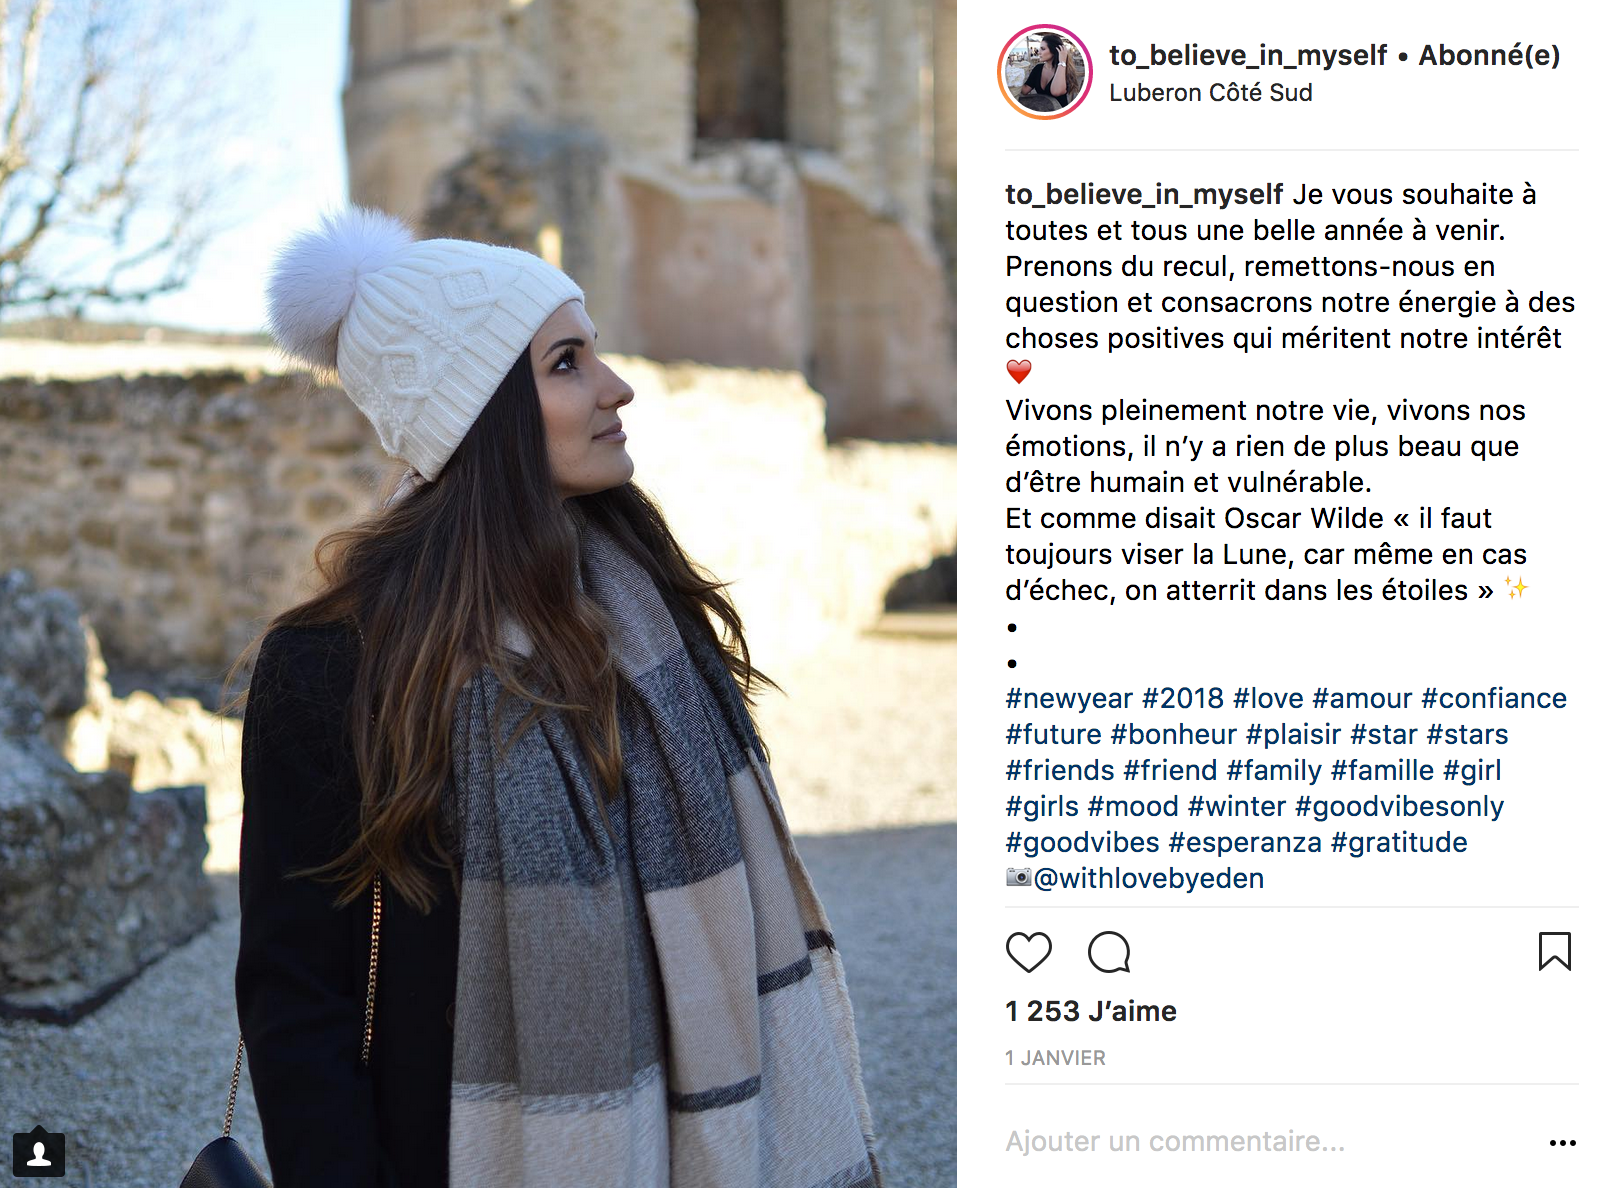This screenshot has height=1188, width=1620.
Task: Open the #gratitude hashtag
Action: [x=1399, y=842]
